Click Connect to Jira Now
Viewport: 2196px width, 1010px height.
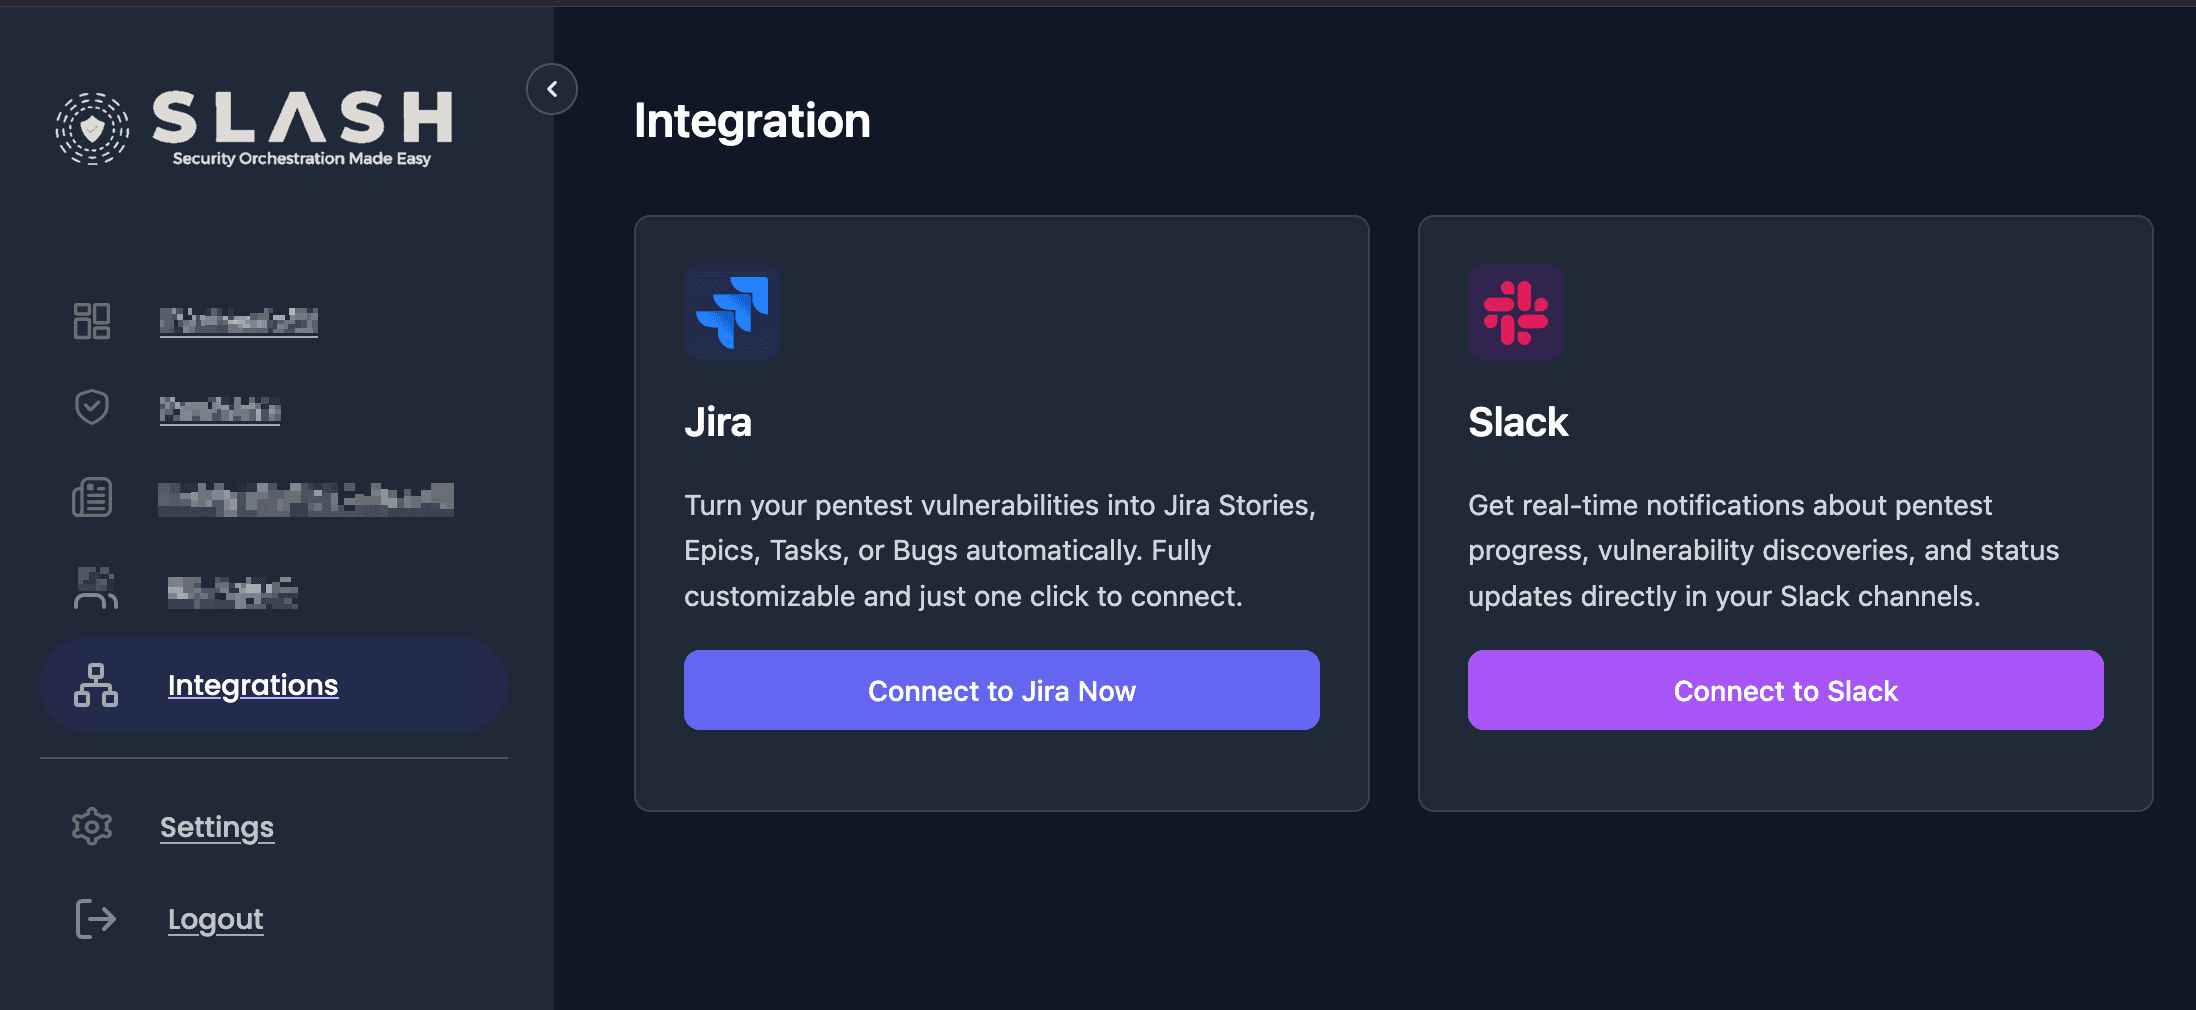[x=1001, y=690]
